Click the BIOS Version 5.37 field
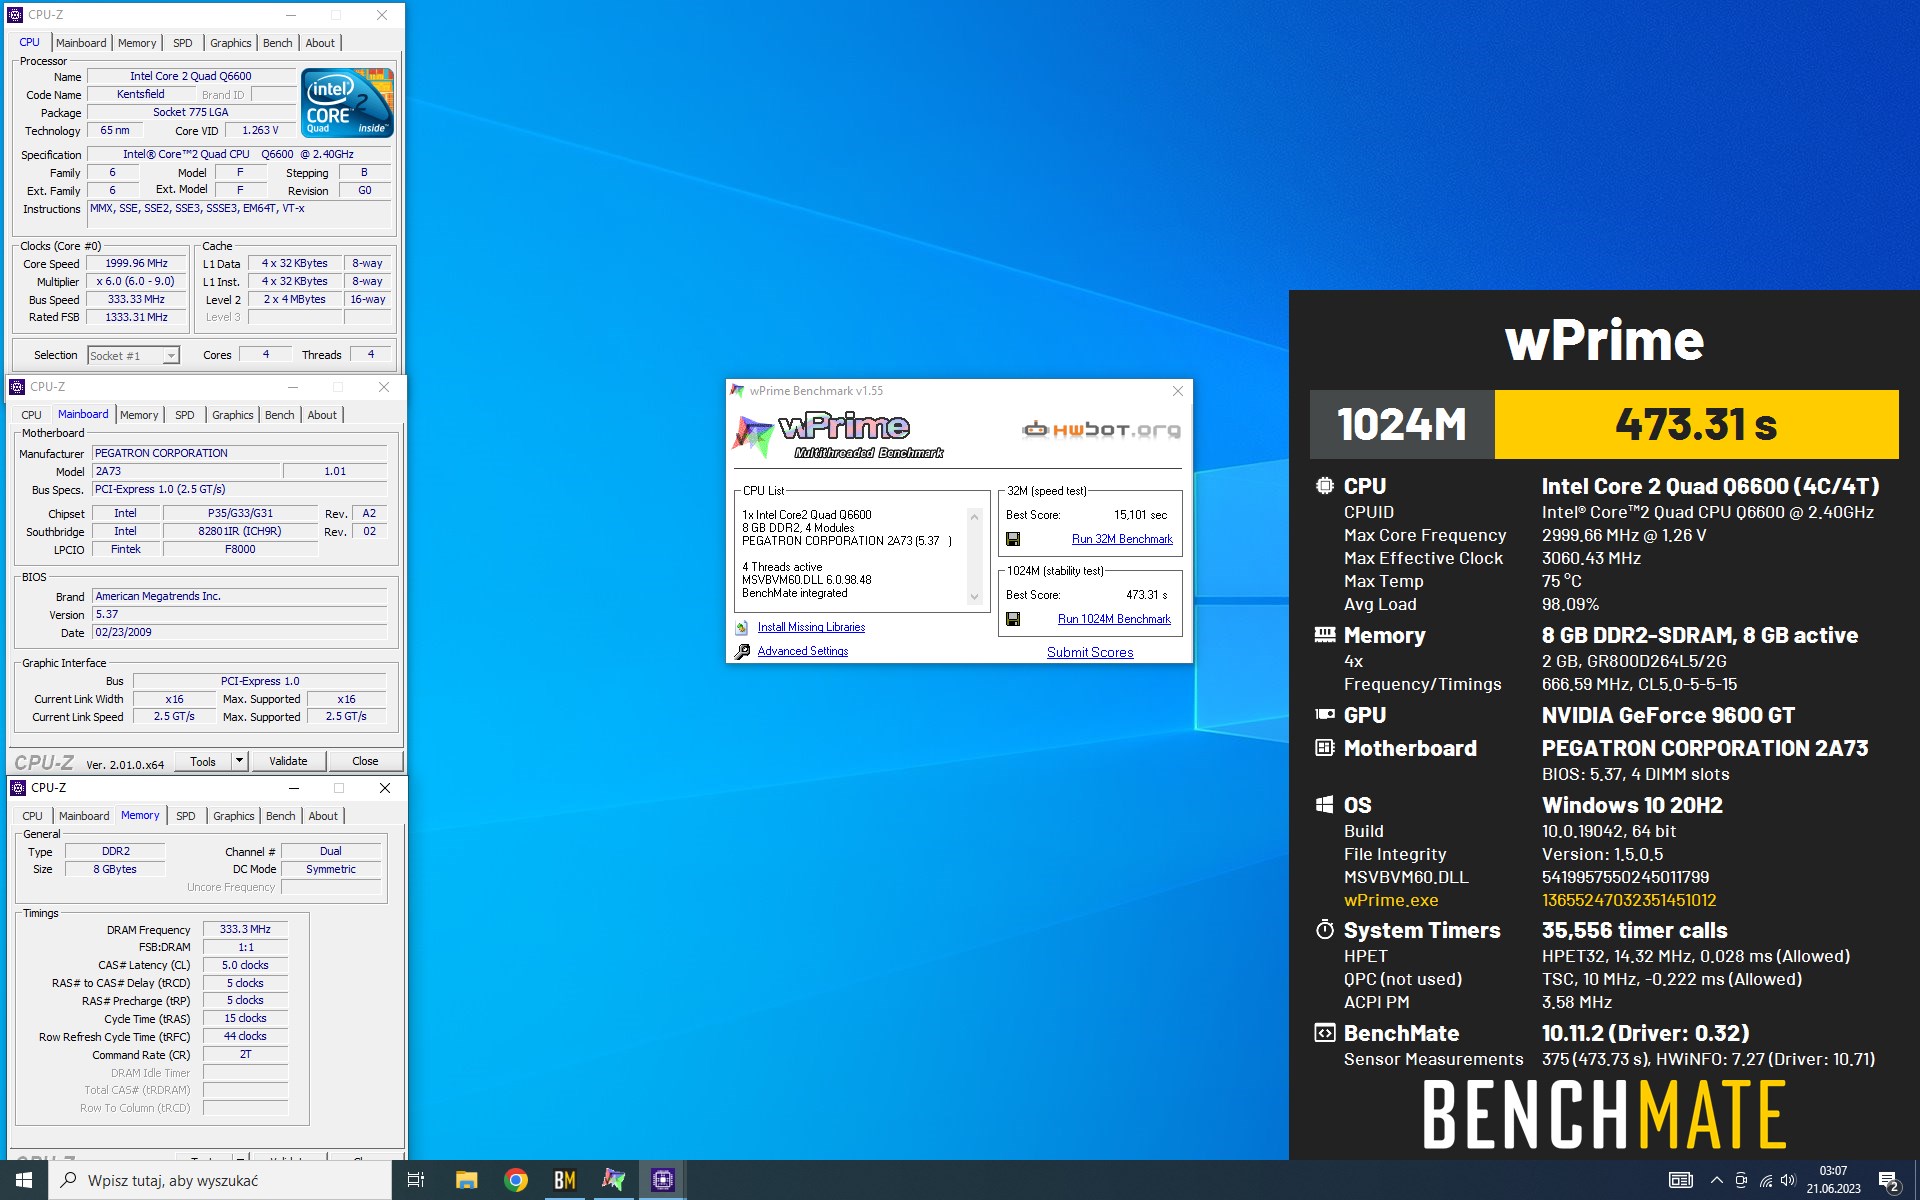 240,614
